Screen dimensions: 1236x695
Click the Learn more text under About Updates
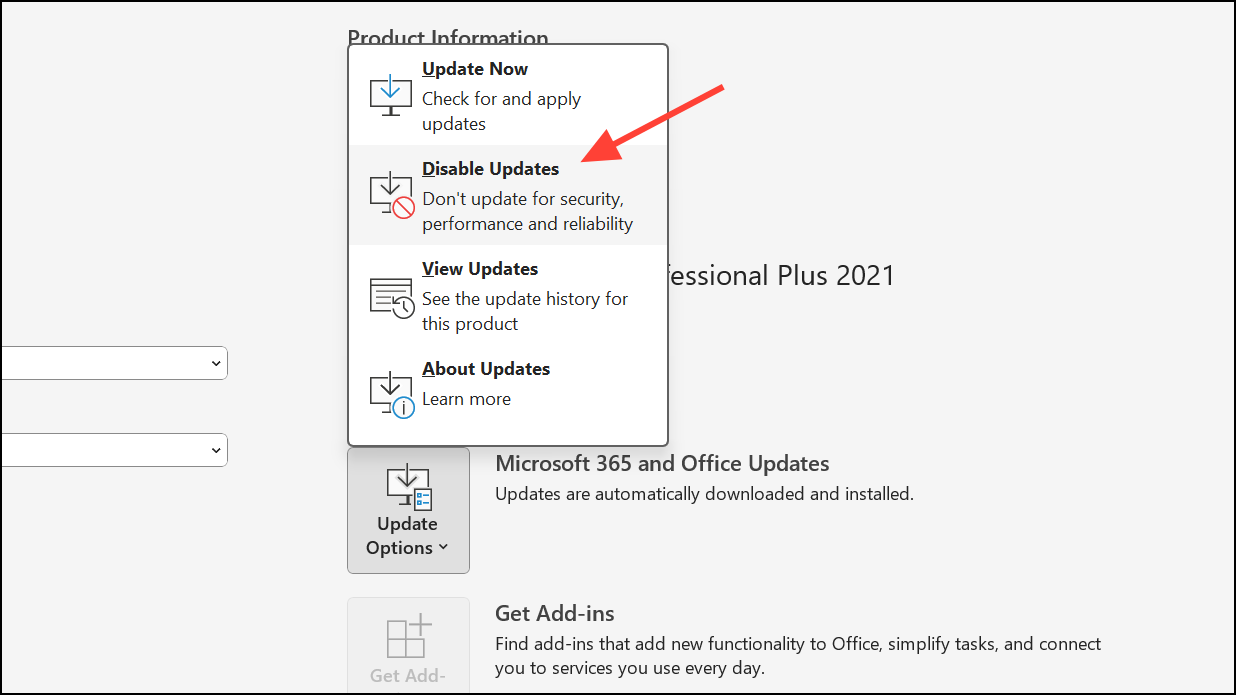pos(466,398)
